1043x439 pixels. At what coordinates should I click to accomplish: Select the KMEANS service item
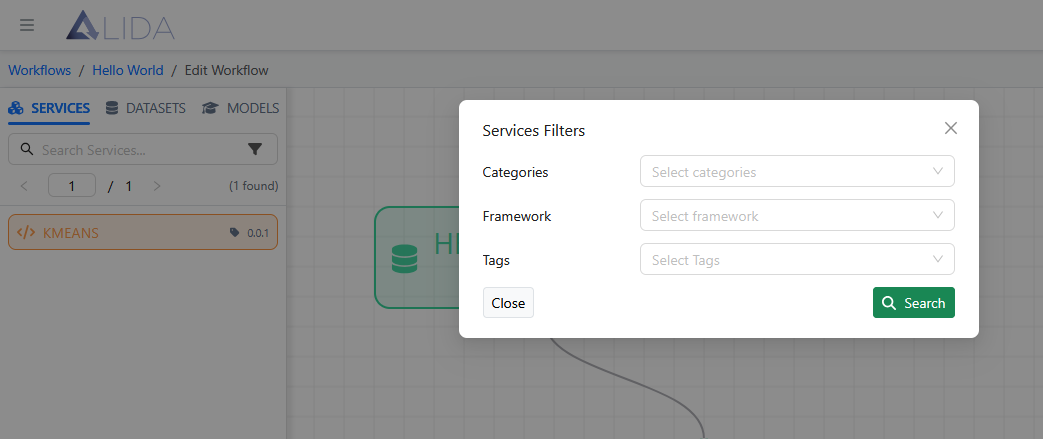coord(143,232)
